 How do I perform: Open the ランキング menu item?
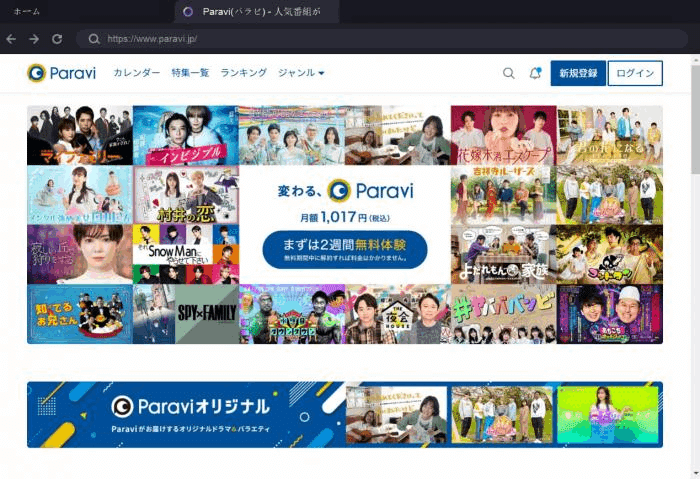coord(244,73)
